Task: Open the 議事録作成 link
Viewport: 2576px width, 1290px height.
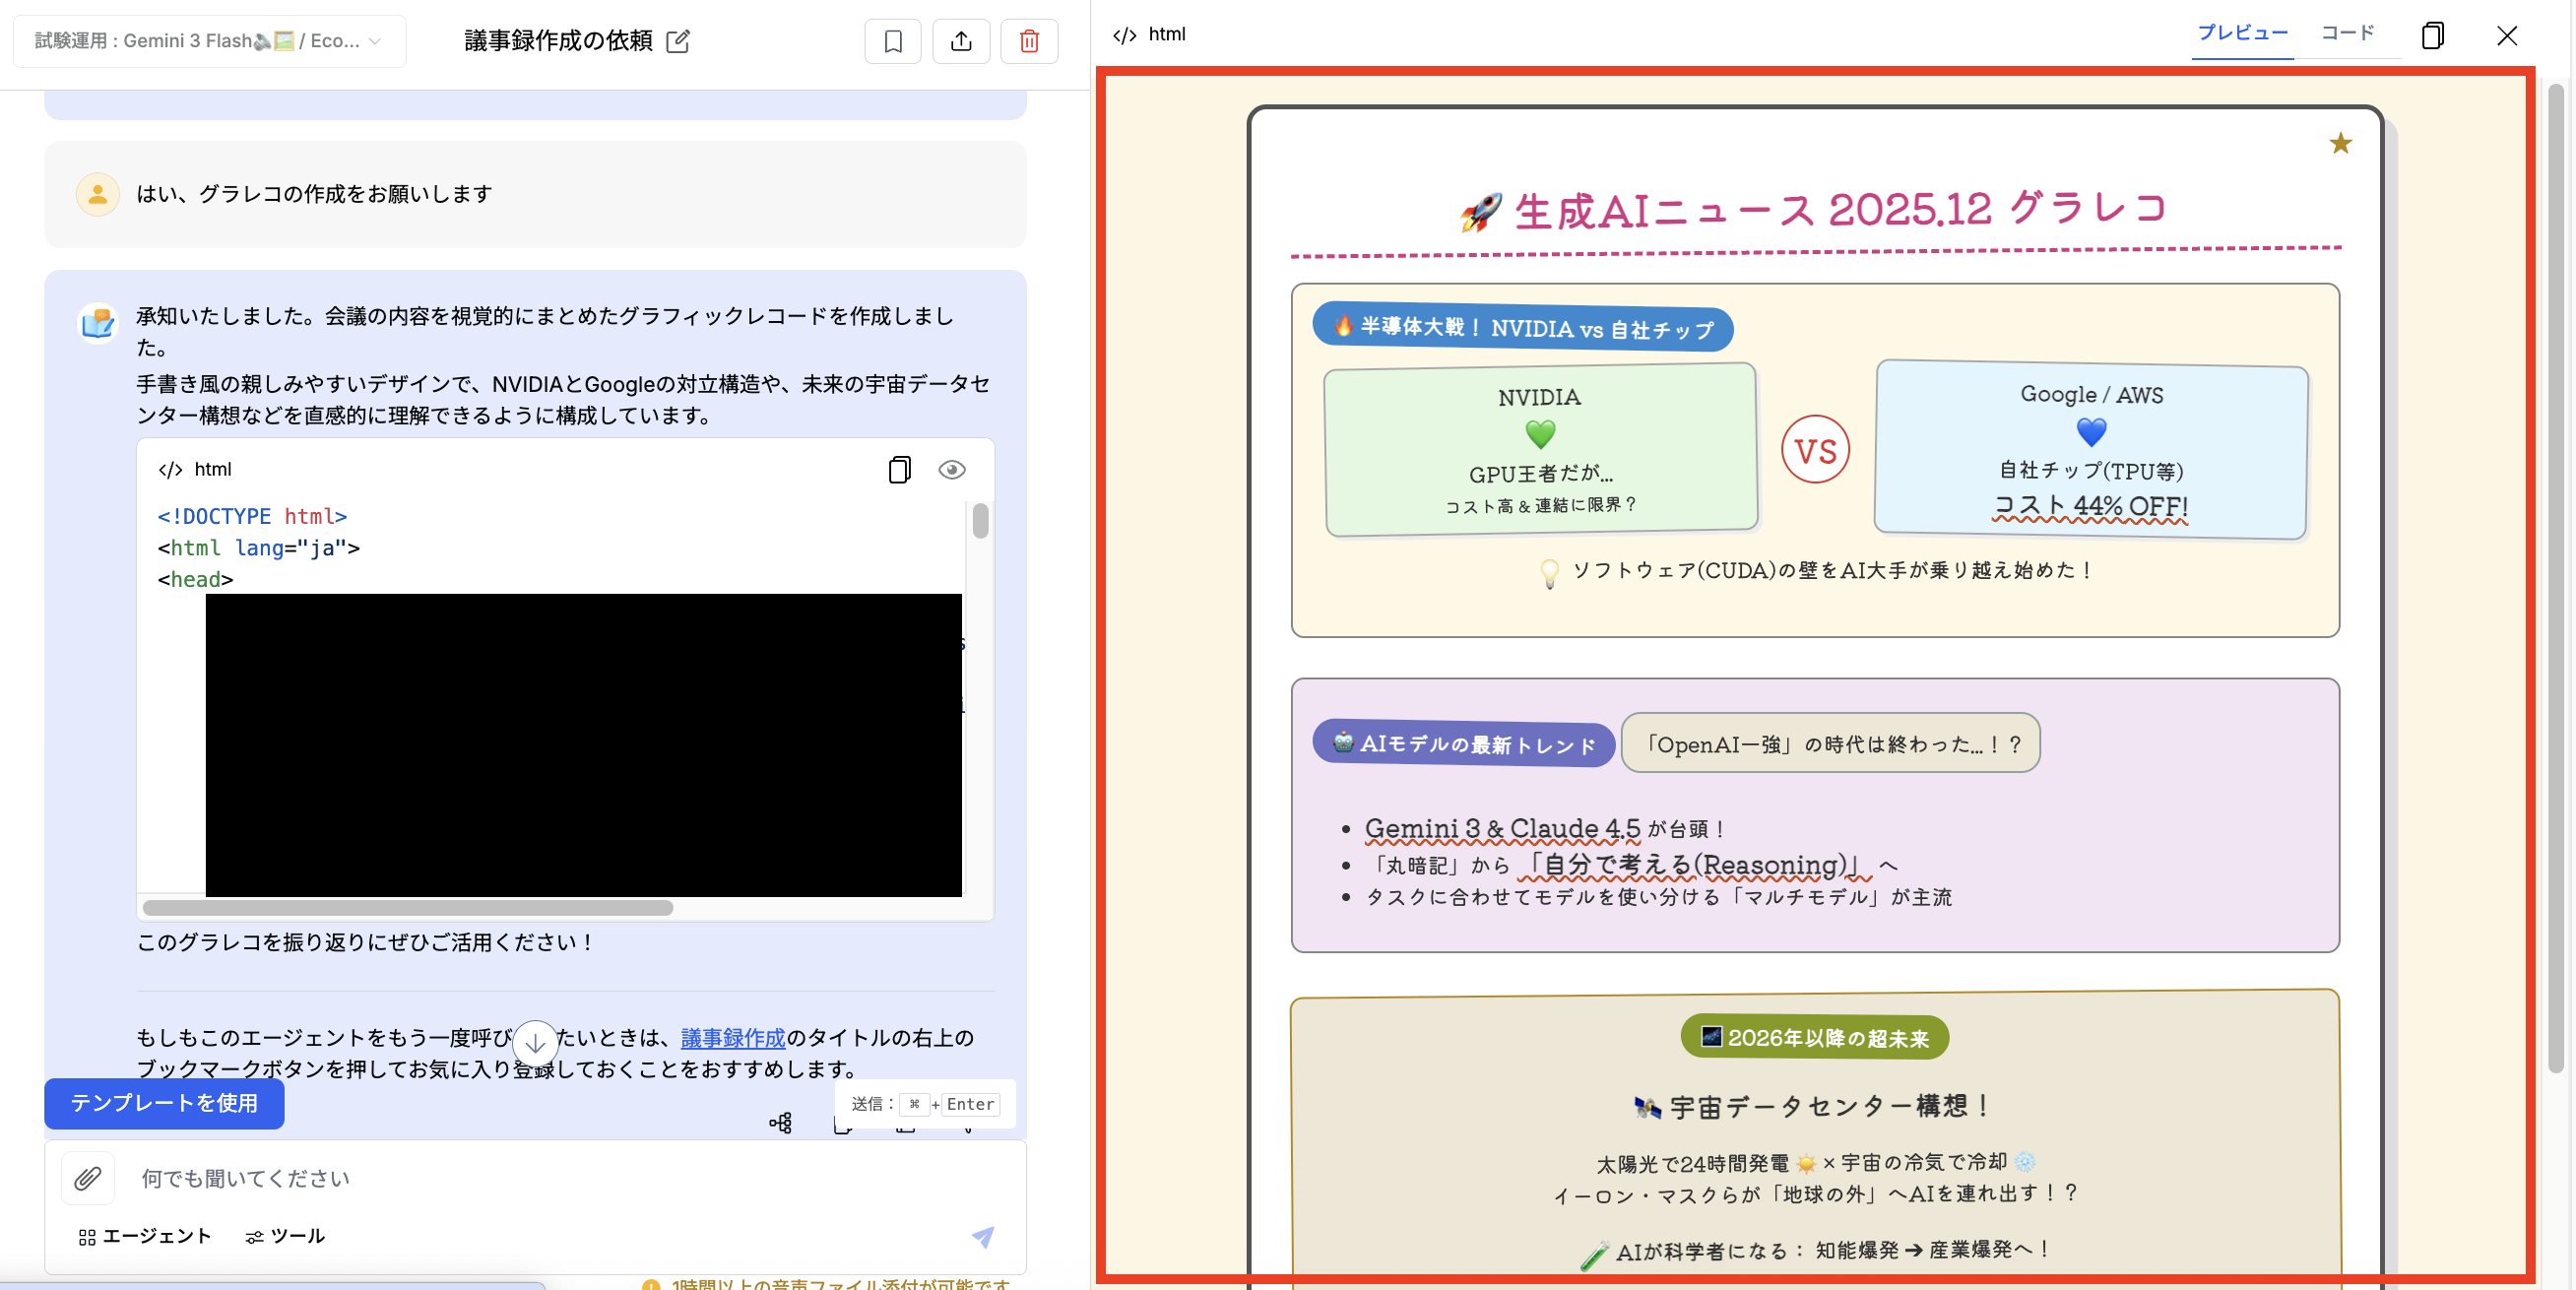Action: pos(733,1038)
